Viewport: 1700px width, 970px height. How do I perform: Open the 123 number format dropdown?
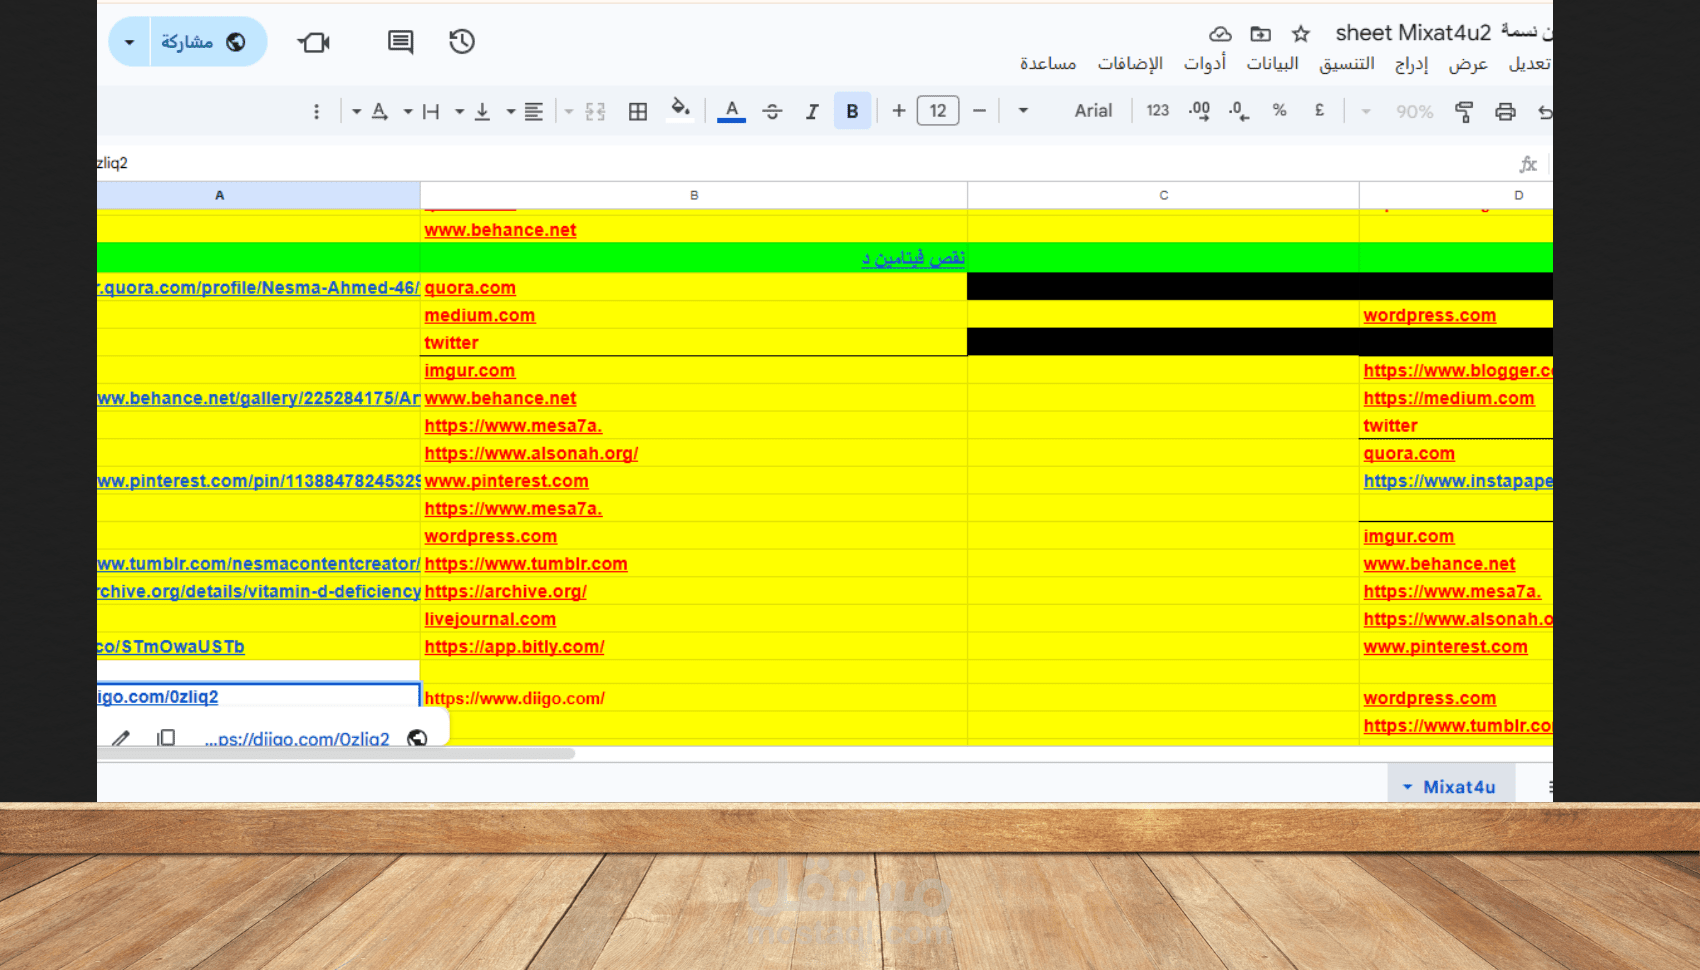1157,111
